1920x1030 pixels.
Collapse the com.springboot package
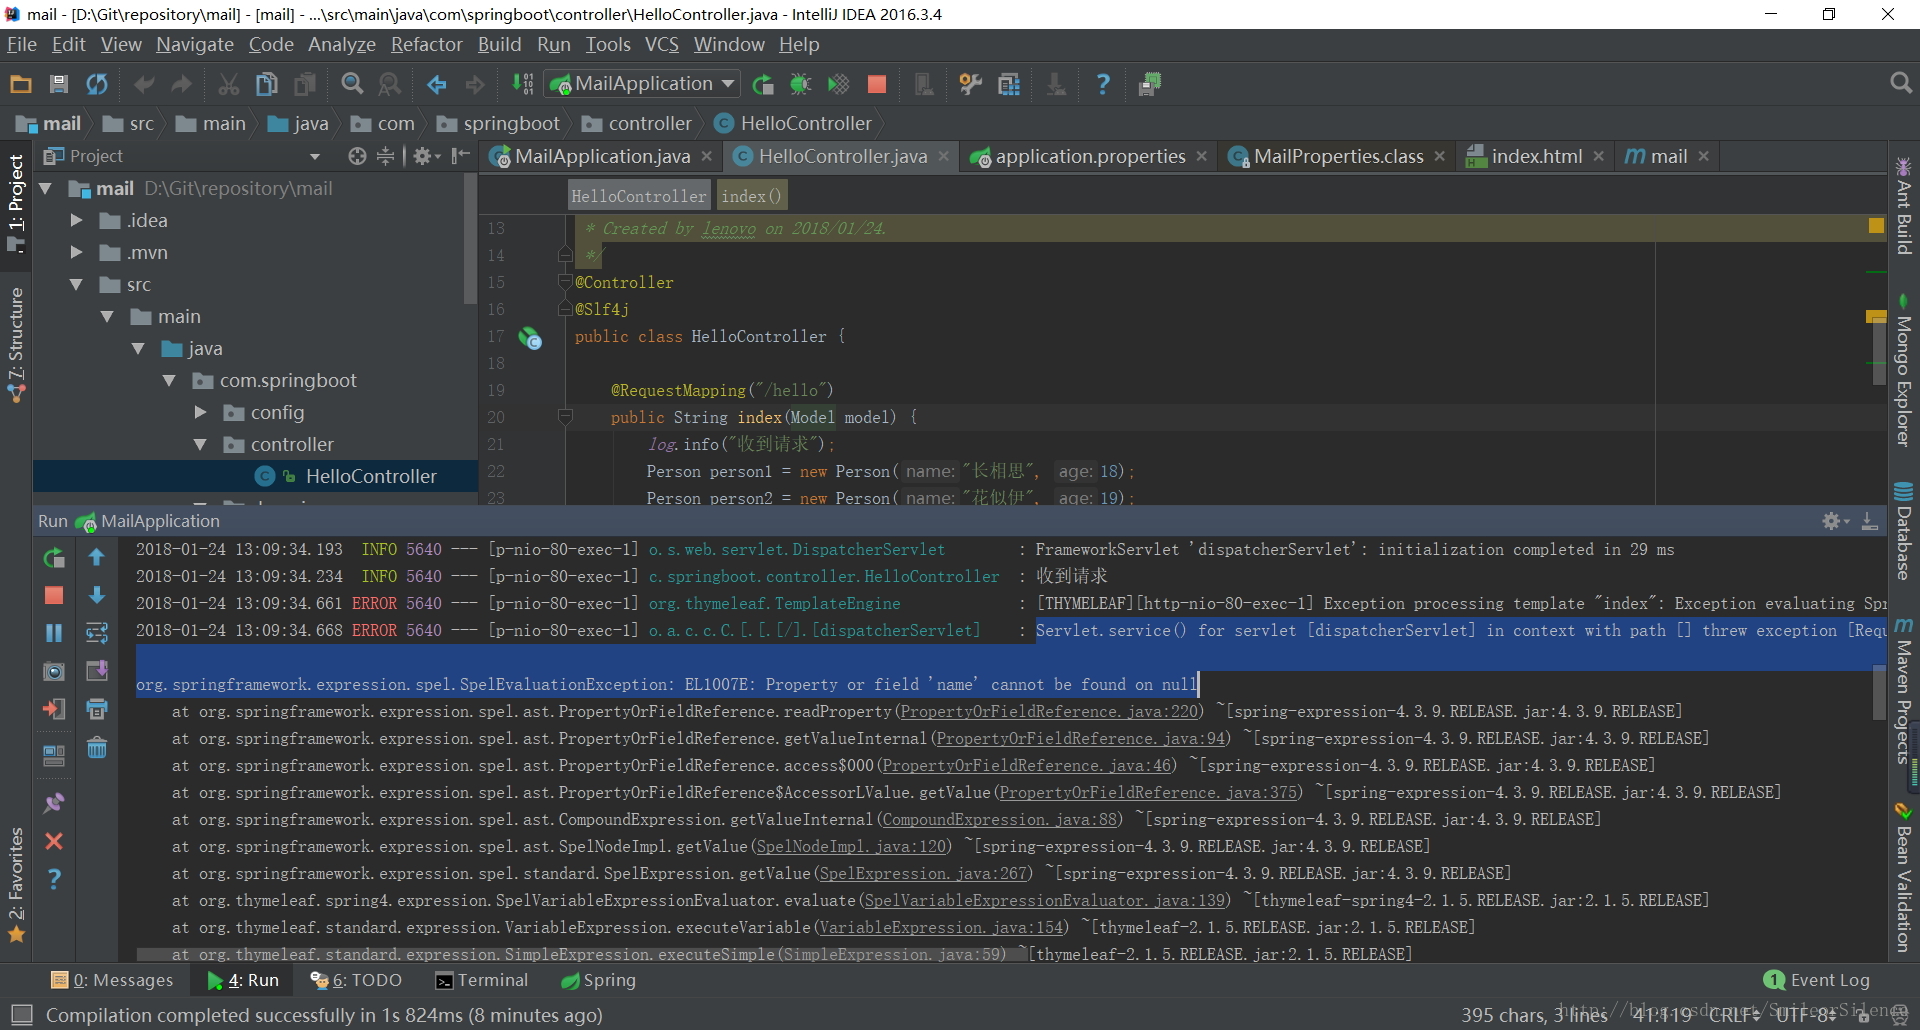pyautogui.click(x=169, y=380)
